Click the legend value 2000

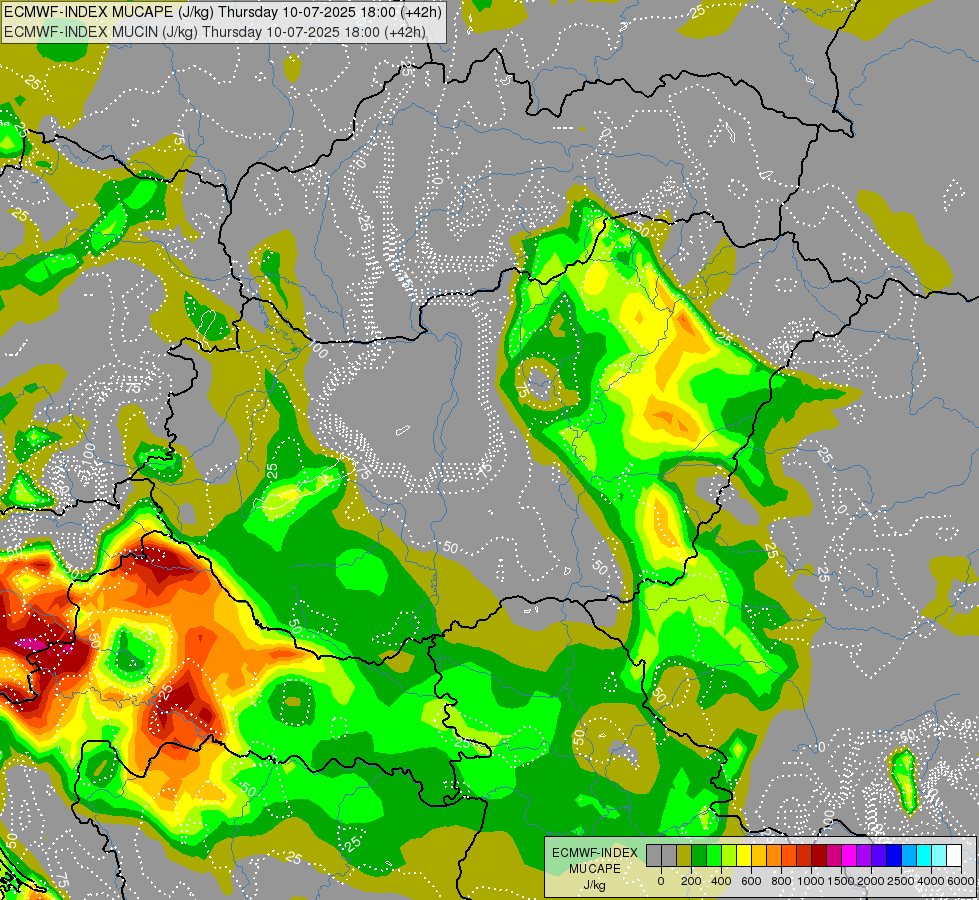tap(872, 881)
